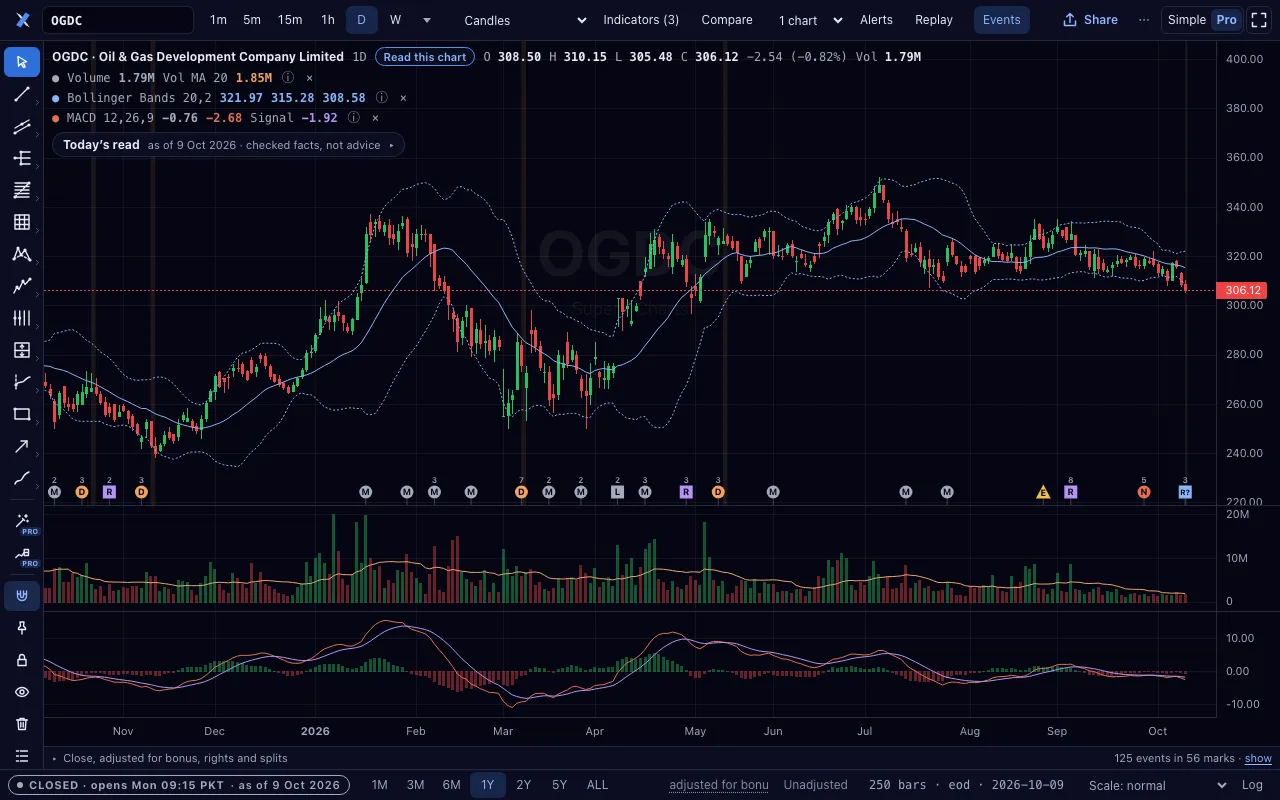1280x800 pixels.
Task: Select the grid table drawing tool
Action: (x=22, y=222)
